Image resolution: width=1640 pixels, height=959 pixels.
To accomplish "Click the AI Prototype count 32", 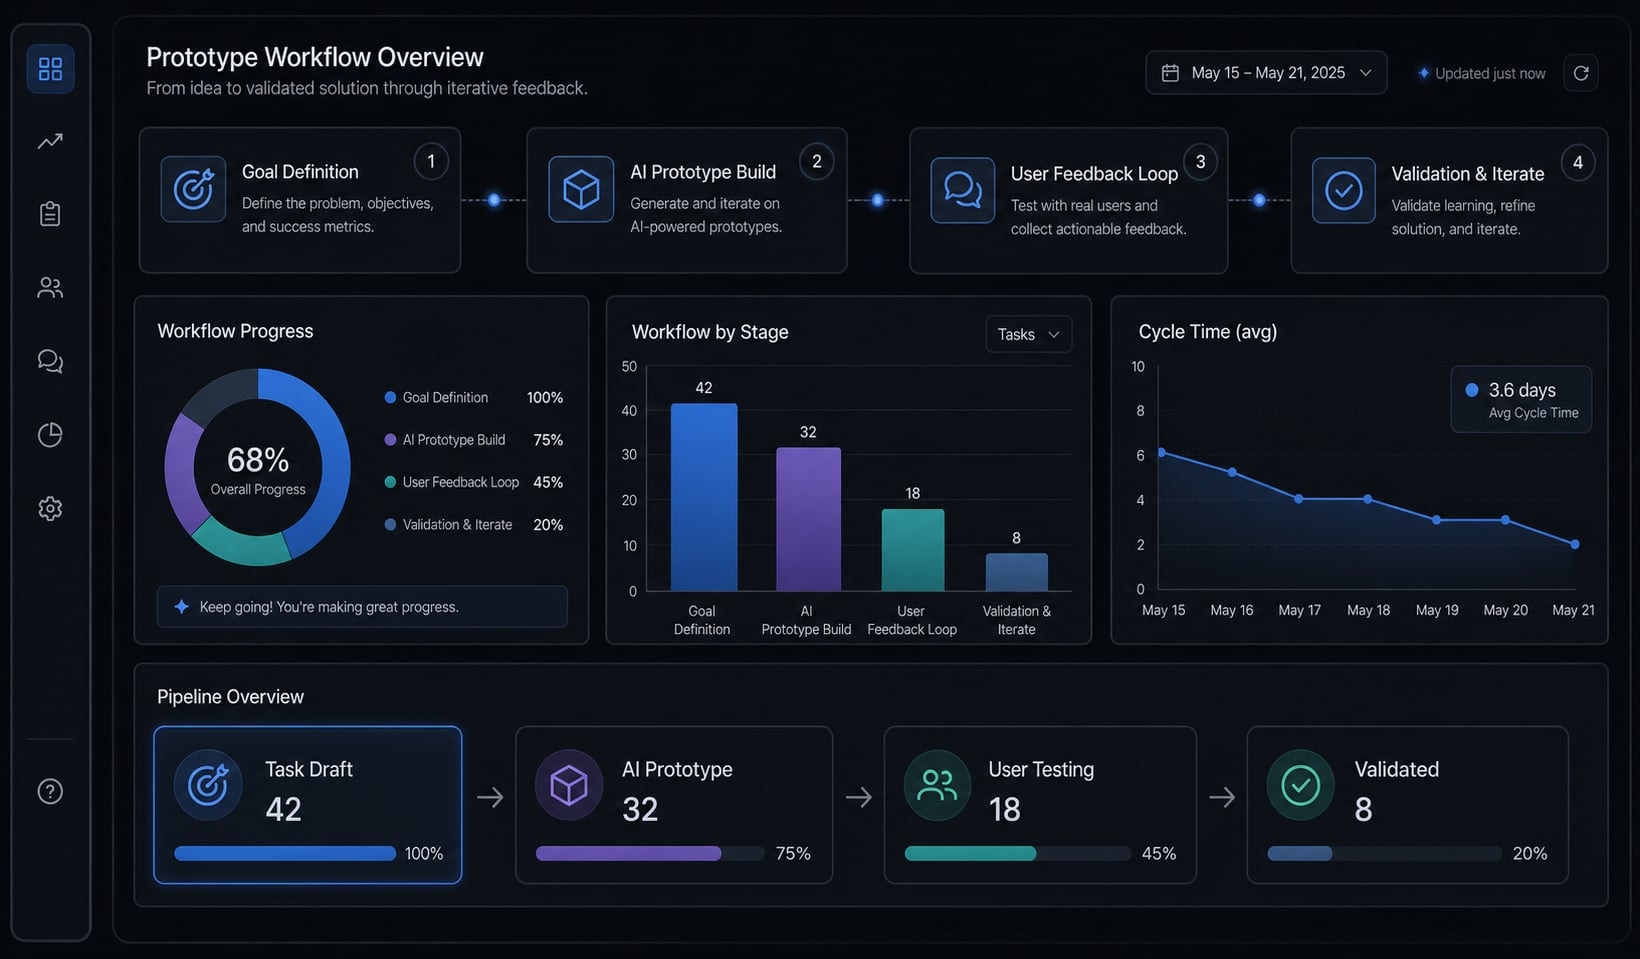I will 640,809.
